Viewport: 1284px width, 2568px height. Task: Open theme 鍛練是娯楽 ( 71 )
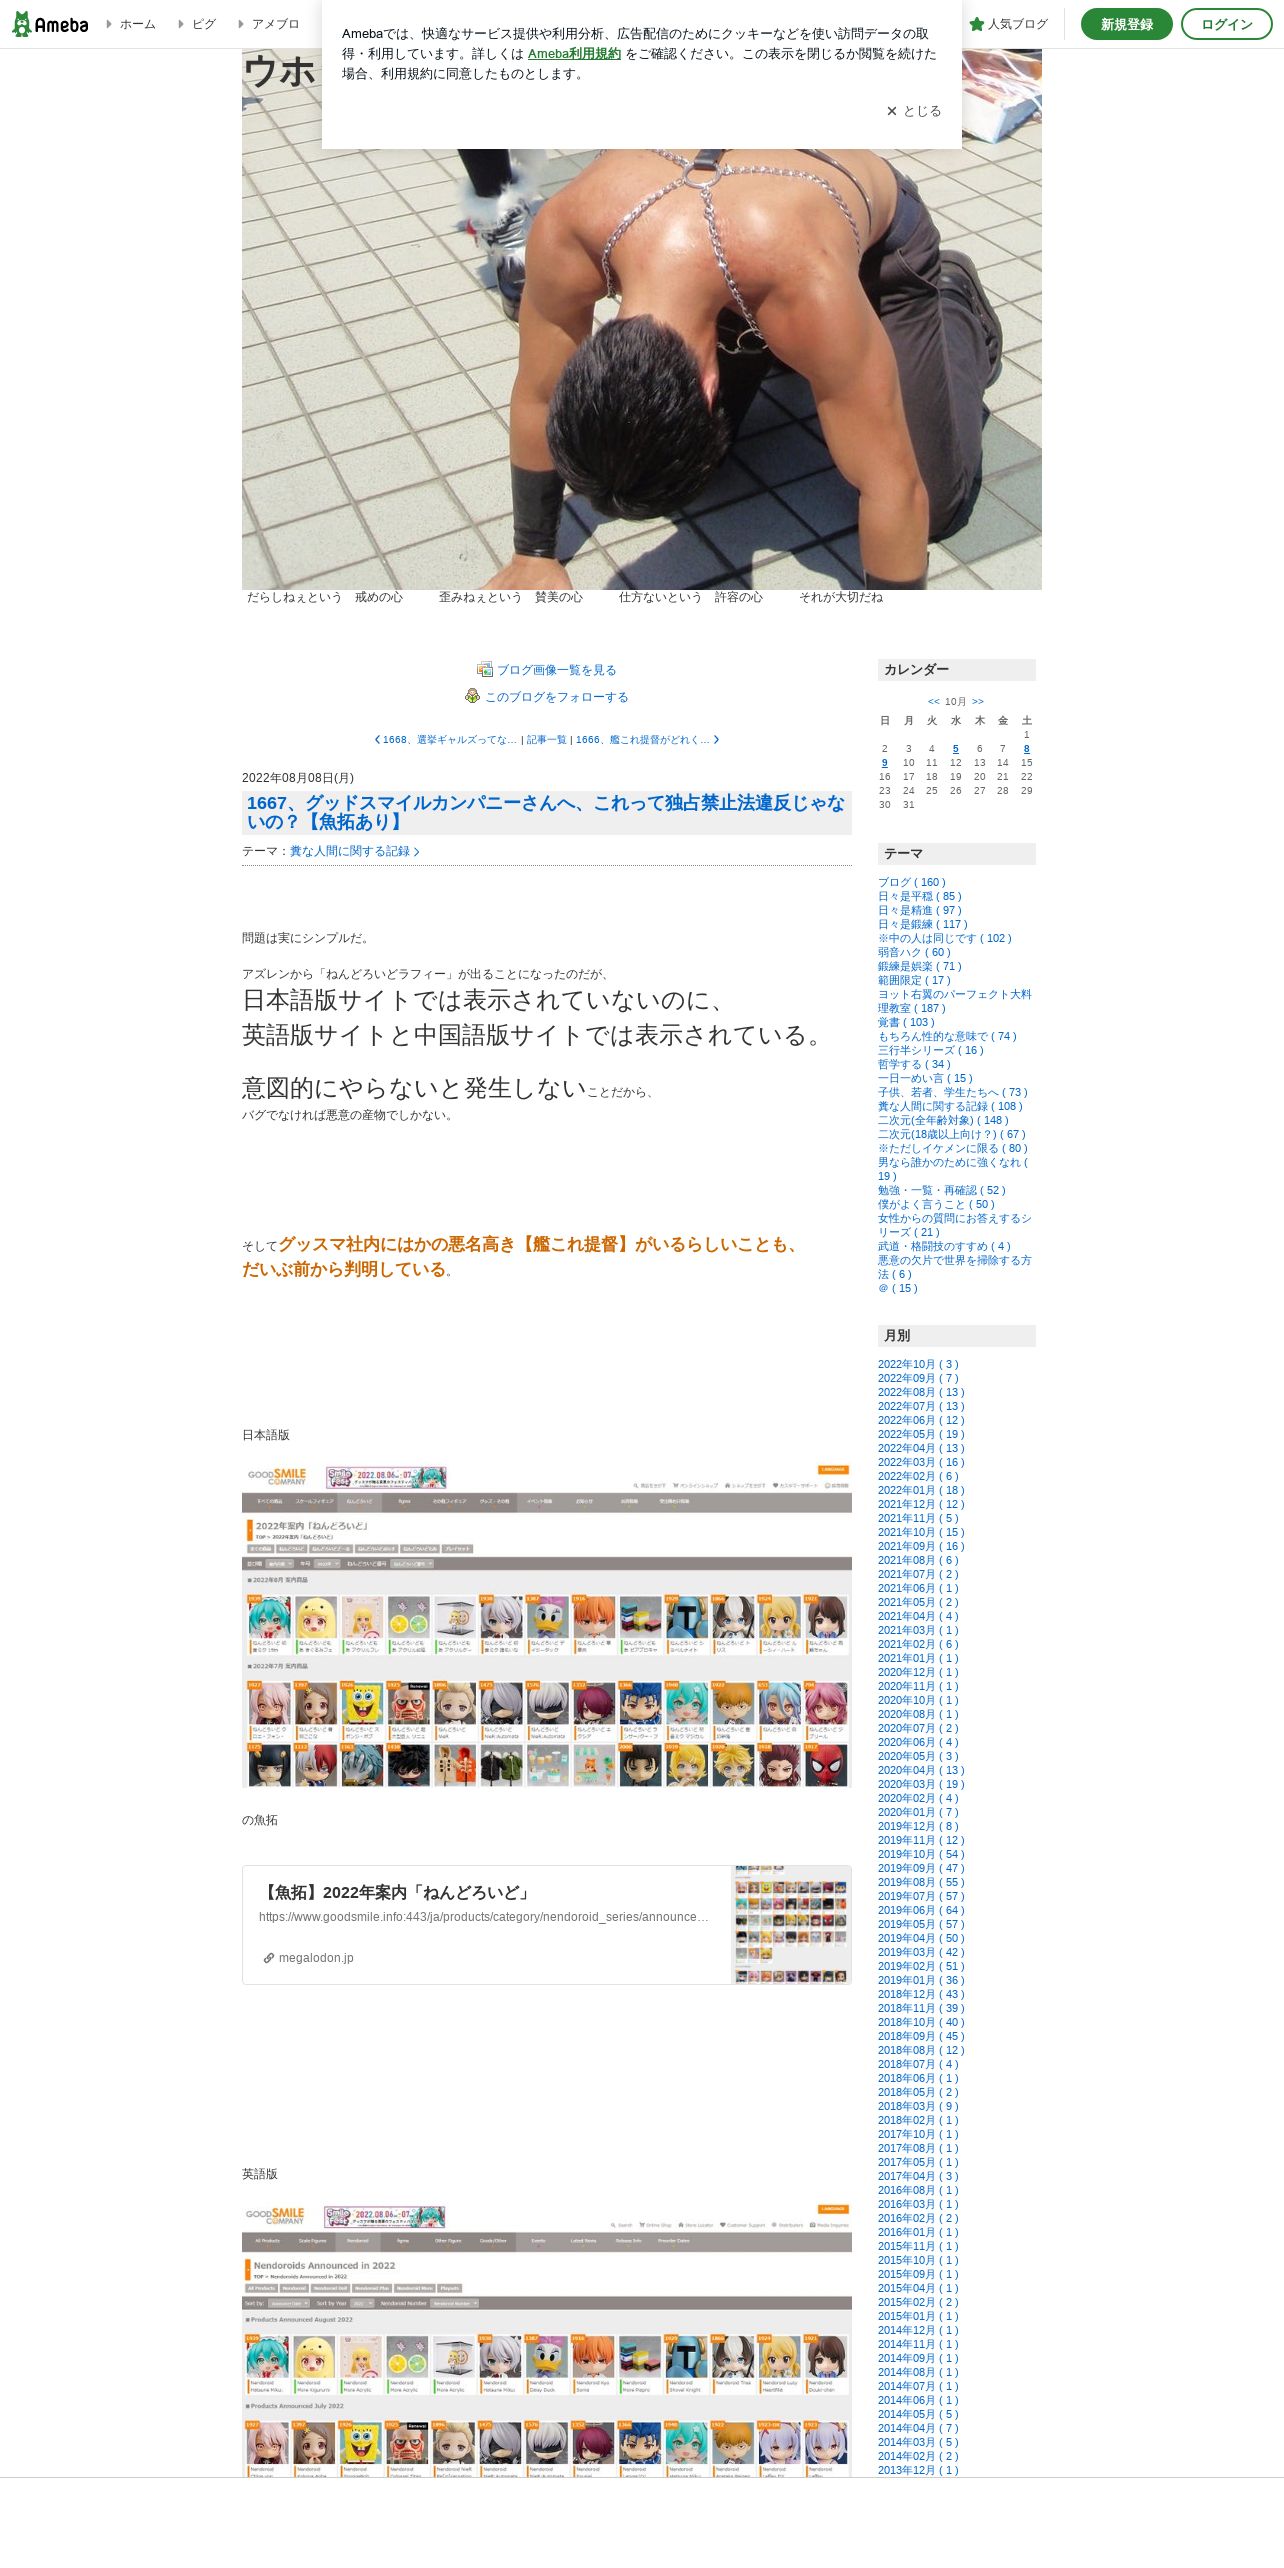920,966
